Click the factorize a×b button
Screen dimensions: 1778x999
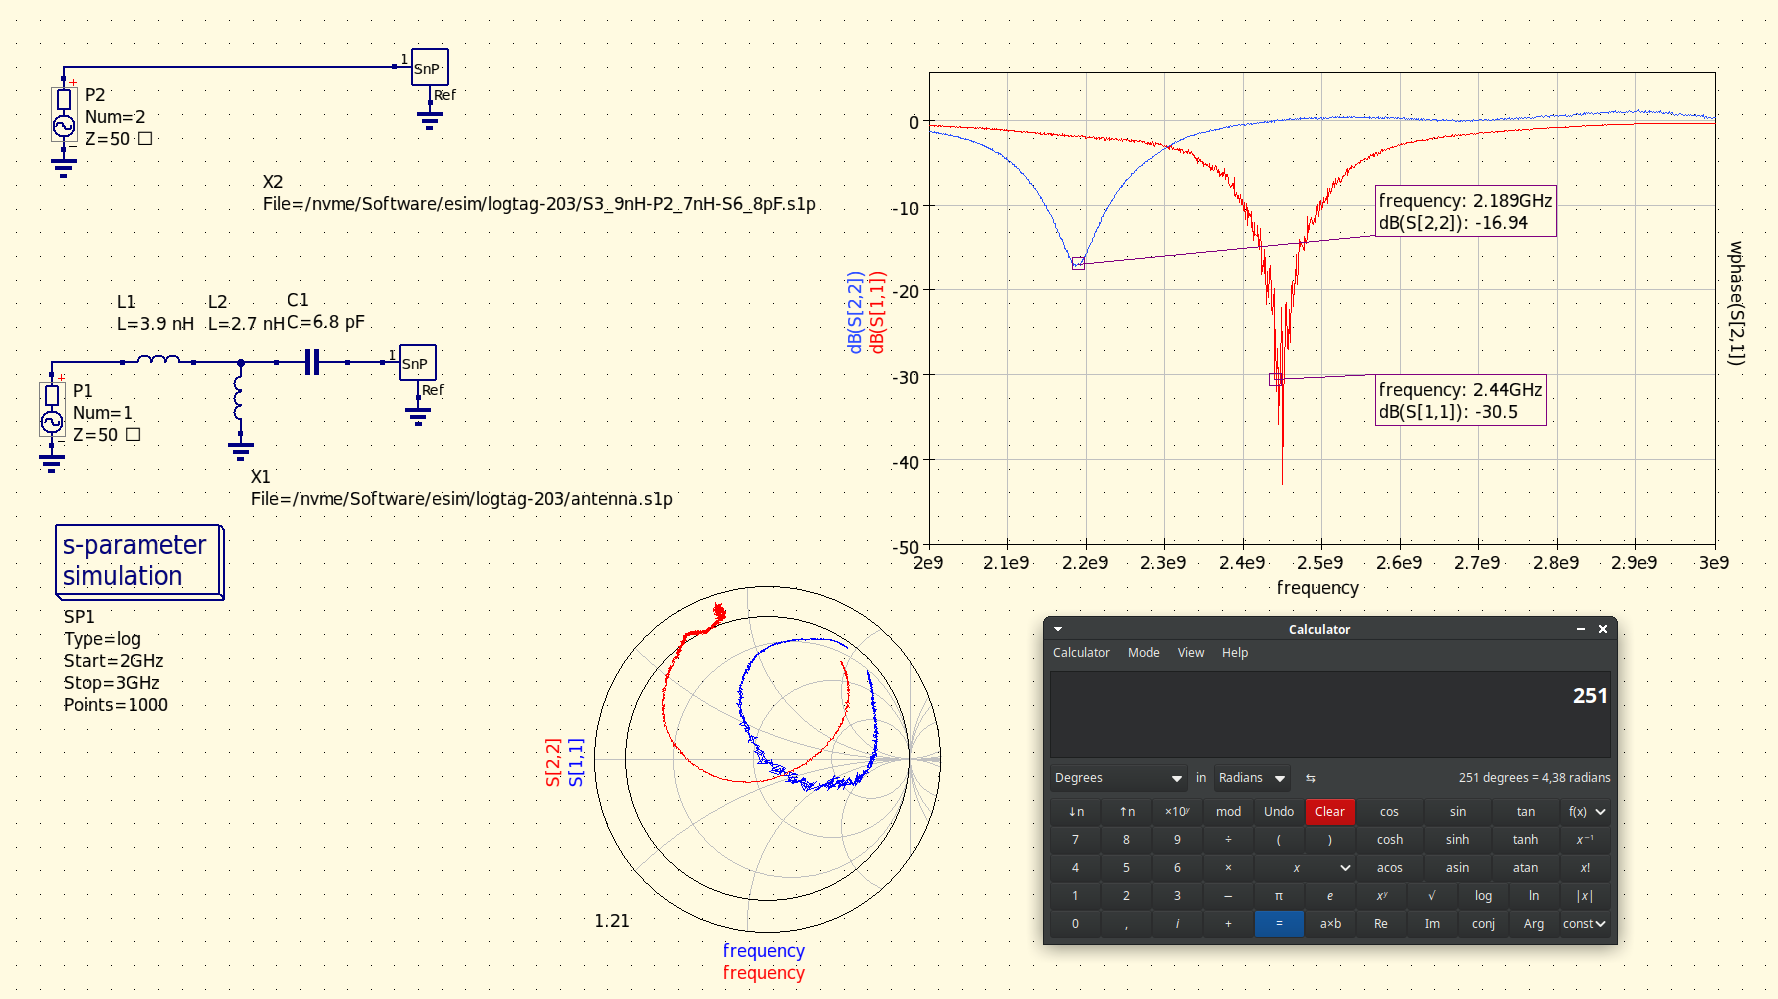[x=1330, y=924]
